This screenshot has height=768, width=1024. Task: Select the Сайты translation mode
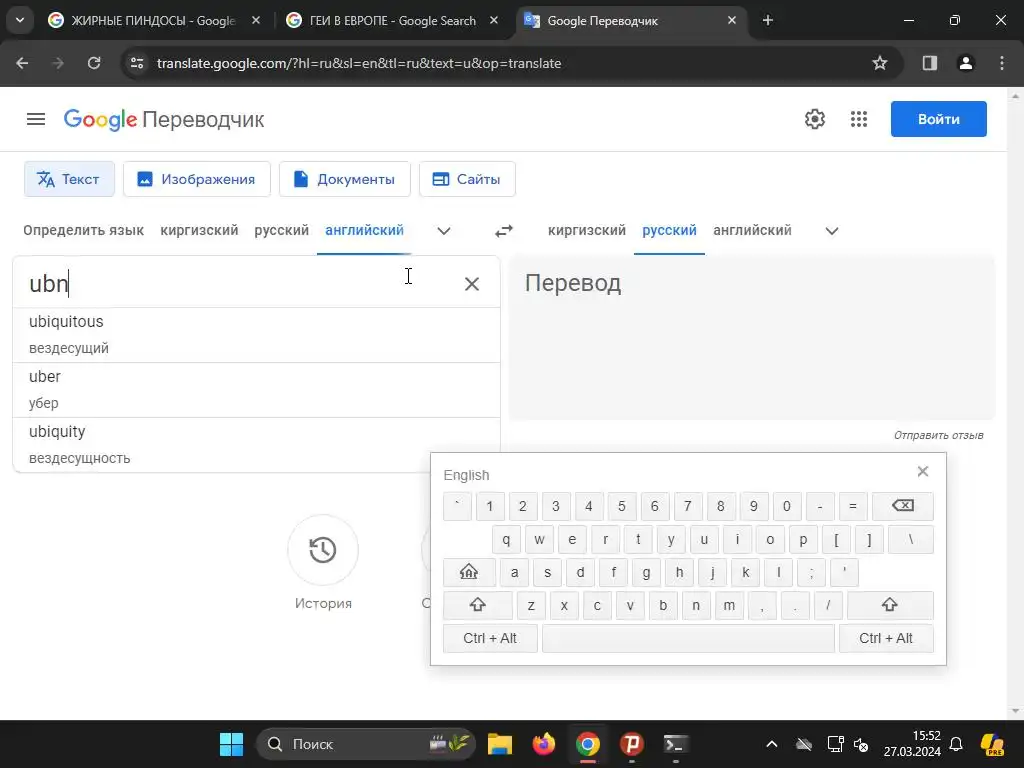click(x=467, y=179)
